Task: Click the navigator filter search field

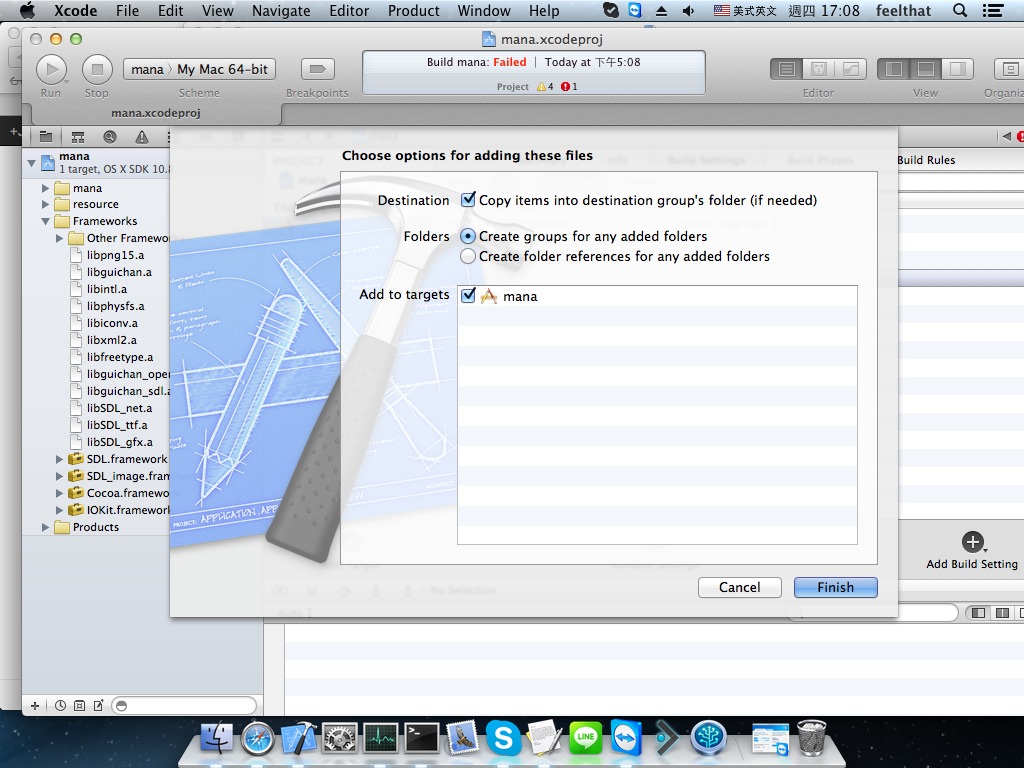Action: (x=184, y=705)
